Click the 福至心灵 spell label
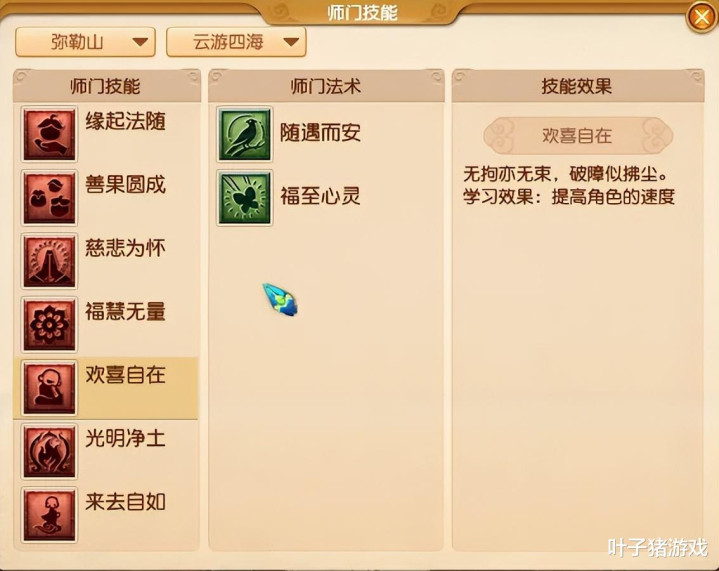 320,196
